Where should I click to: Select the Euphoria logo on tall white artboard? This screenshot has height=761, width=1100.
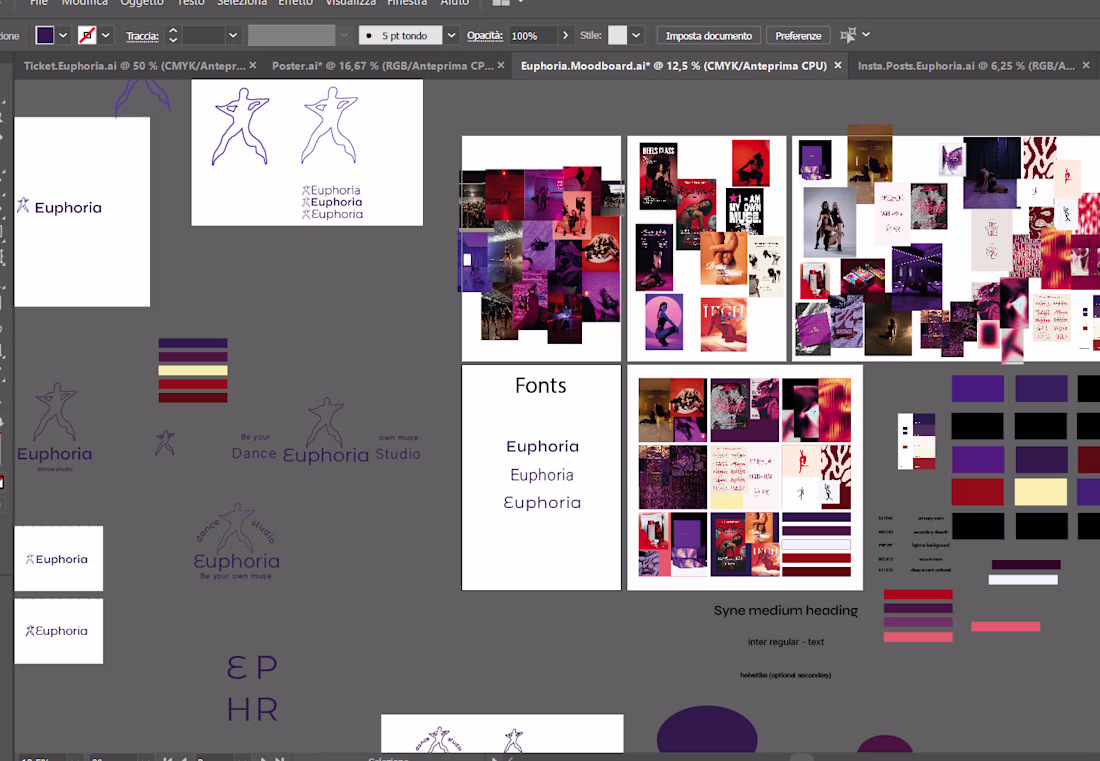(60, 207)
